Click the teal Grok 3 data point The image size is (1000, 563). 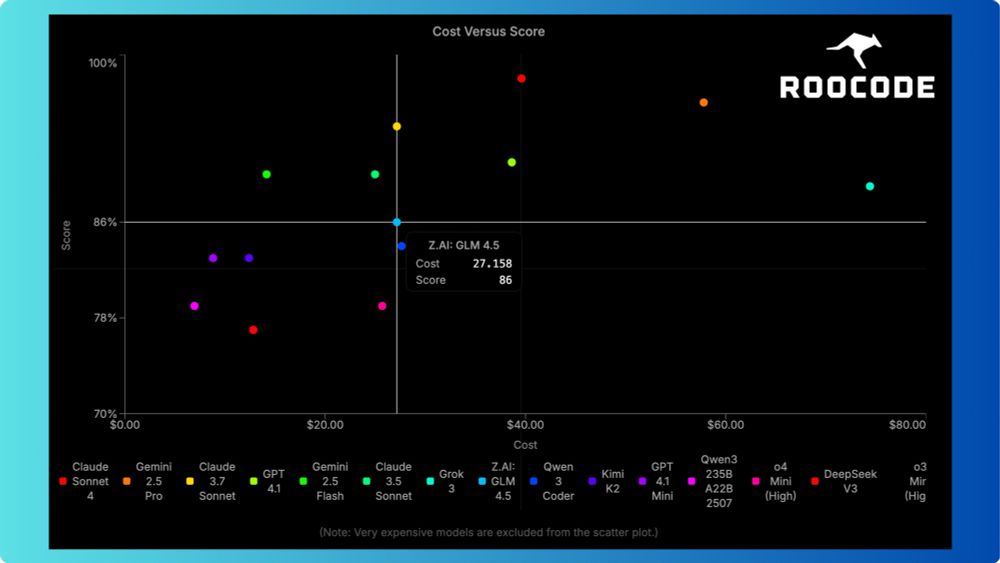pyautogui.click(x=870, y=186)
